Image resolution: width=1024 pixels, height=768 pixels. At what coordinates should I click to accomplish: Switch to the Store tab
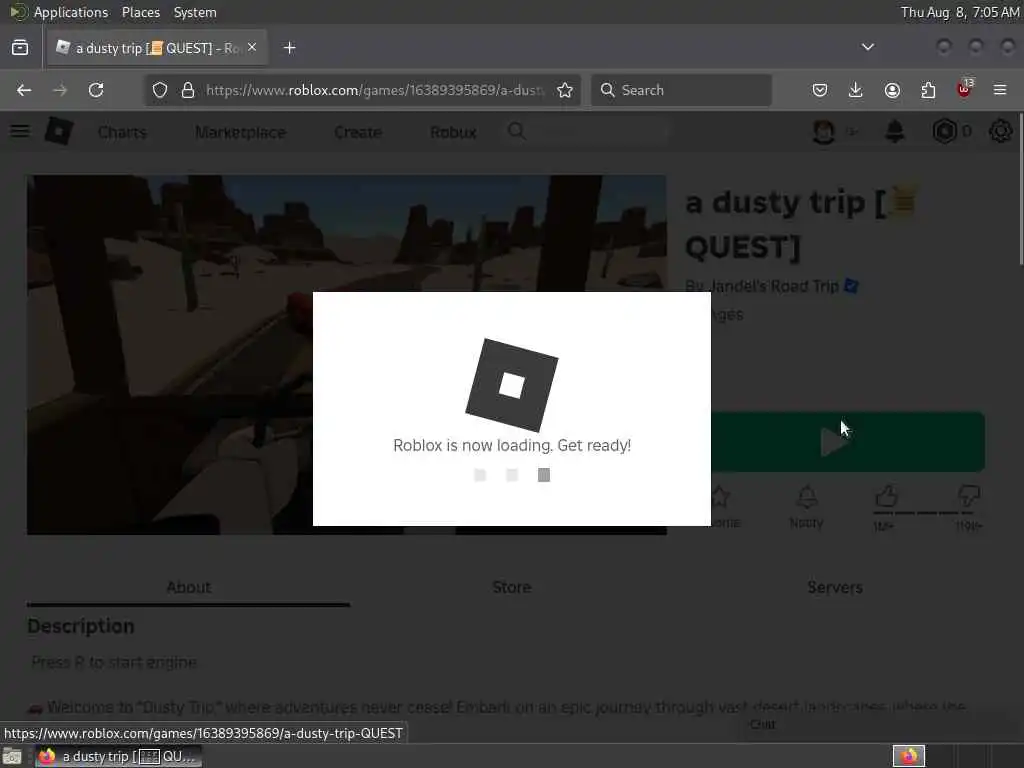point(511,587)
